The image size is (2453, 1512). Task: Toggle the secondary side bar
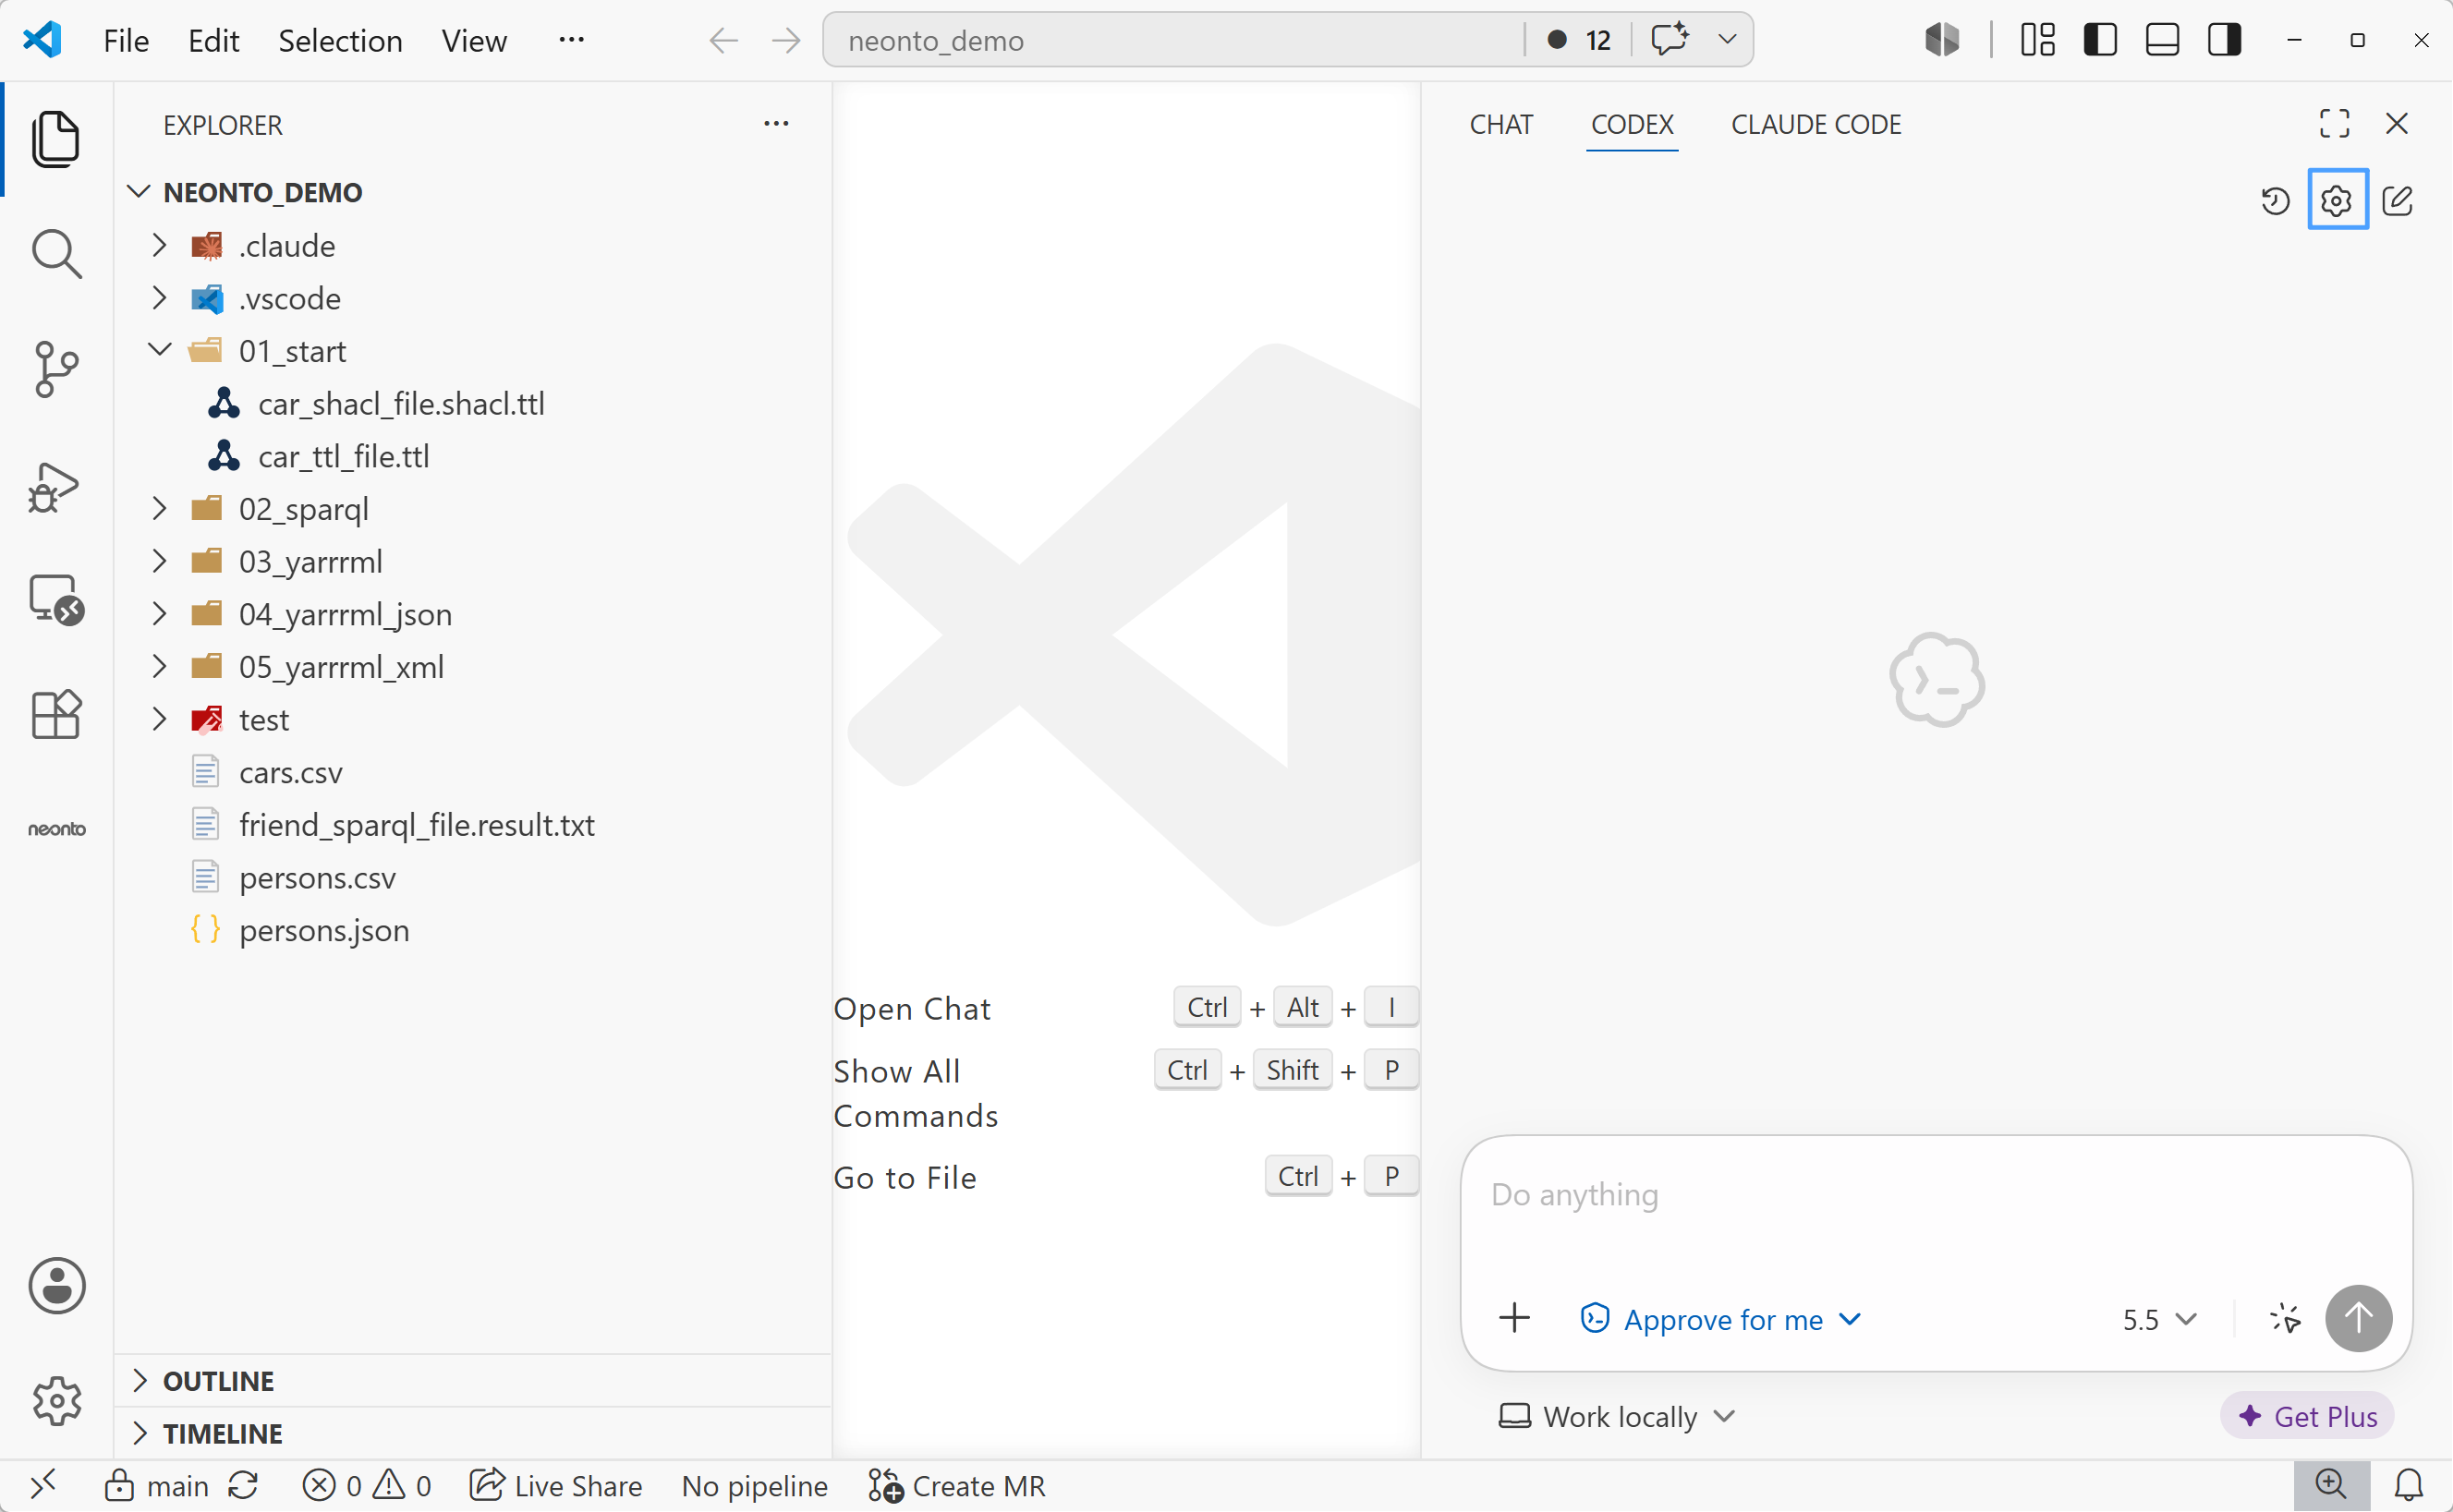point(2224,40)
